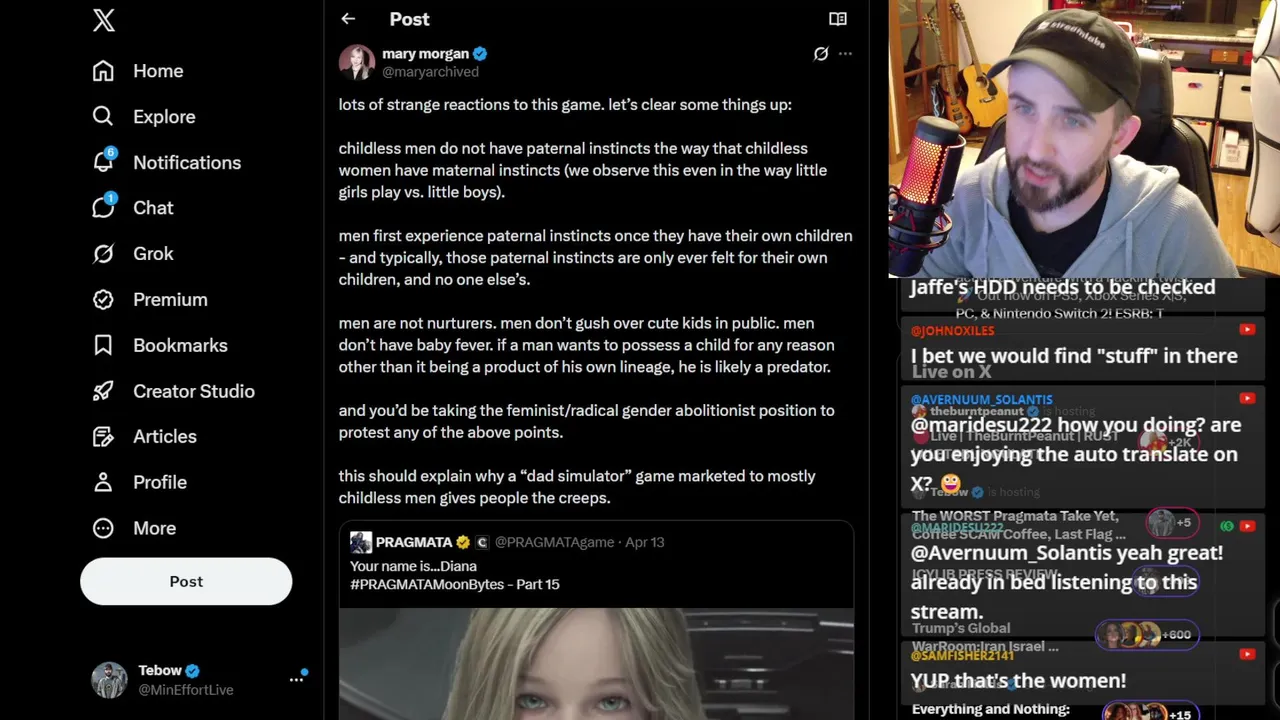The width and height of the screenshot is (1280, 720).
Task: Click the @JOHNOXILES chat username
Action: click(x=953, y=331)
